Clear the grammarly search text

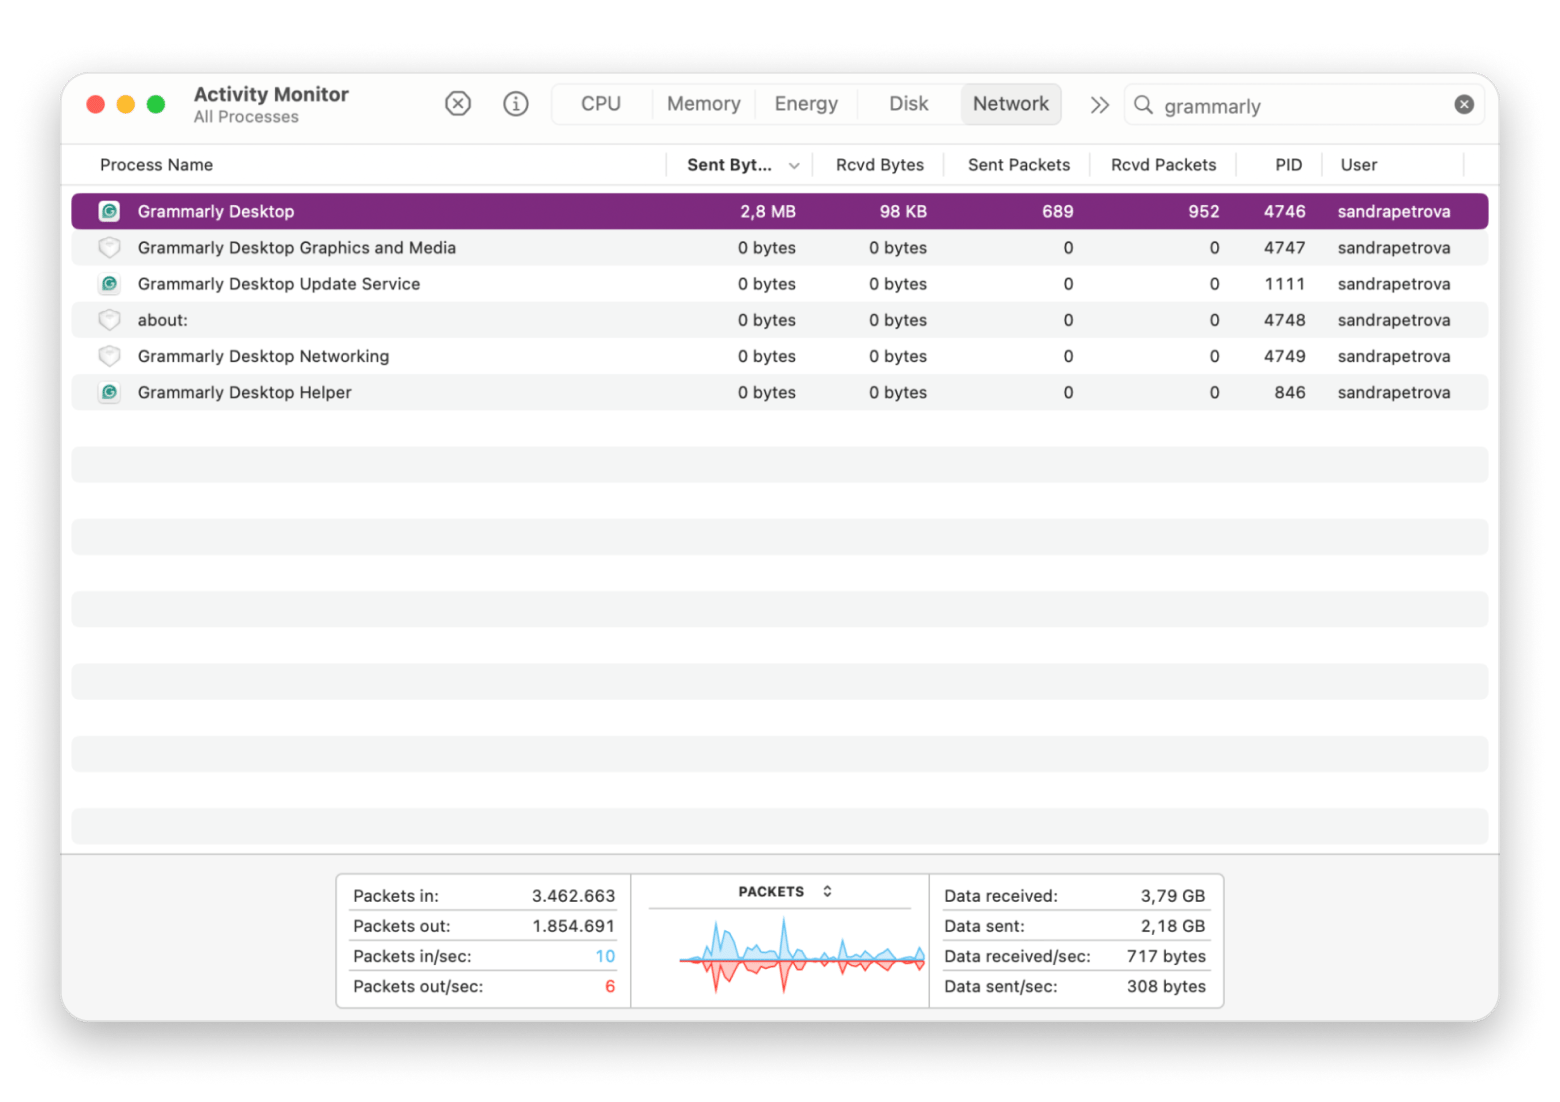click(x=1464, y=105)
